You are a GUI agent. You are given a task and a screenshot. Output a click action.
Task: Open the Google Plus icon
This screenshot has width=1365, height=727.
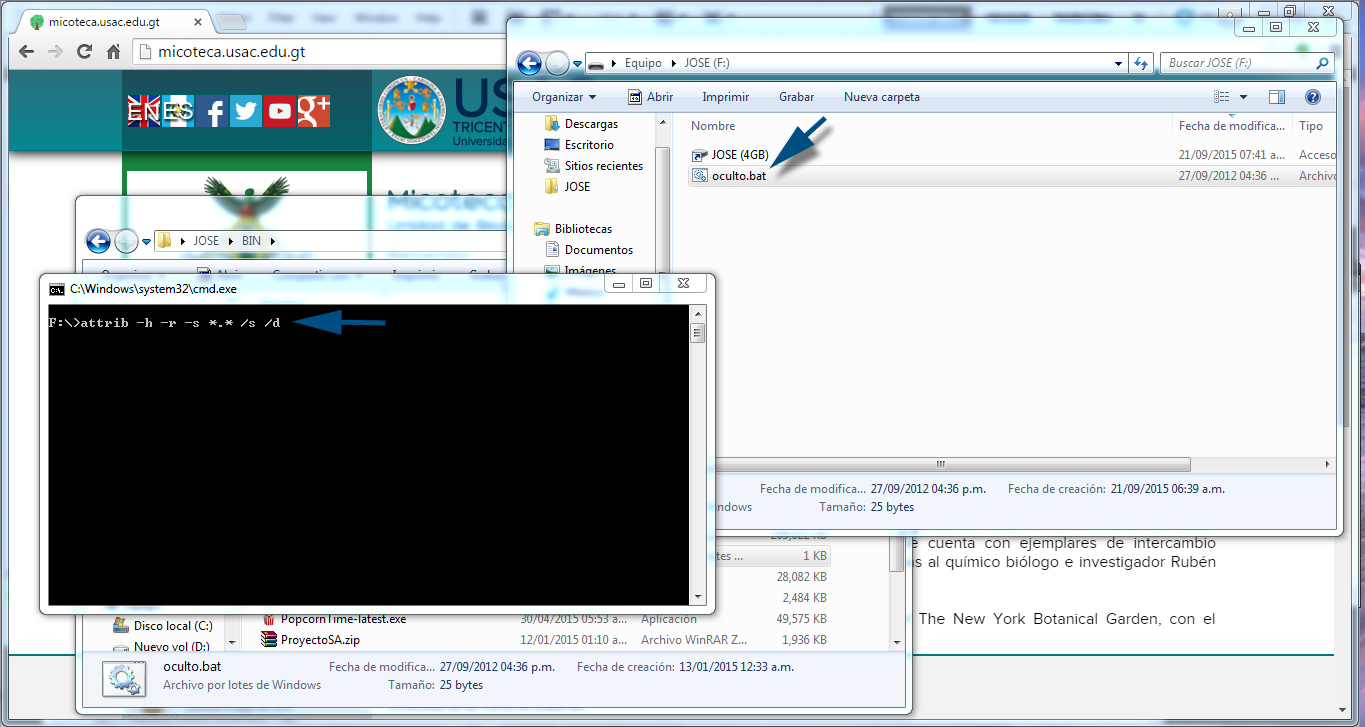[x=313, y=111]
